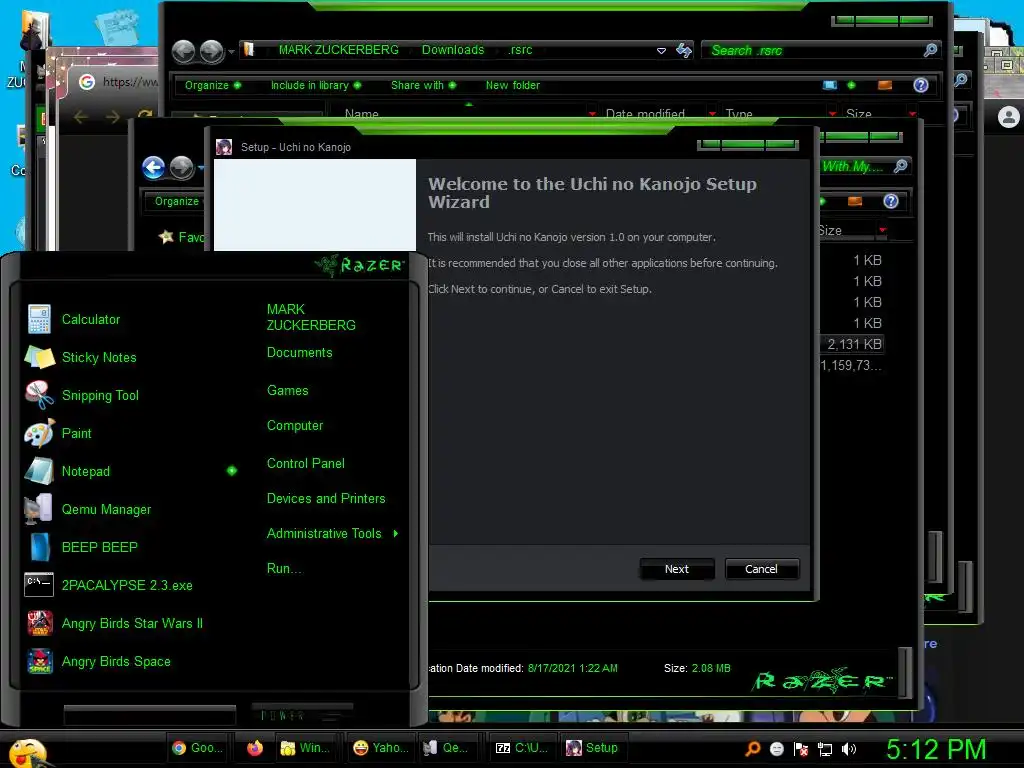Open the Include in library dropdown
1024x768 pixels.
315,85
